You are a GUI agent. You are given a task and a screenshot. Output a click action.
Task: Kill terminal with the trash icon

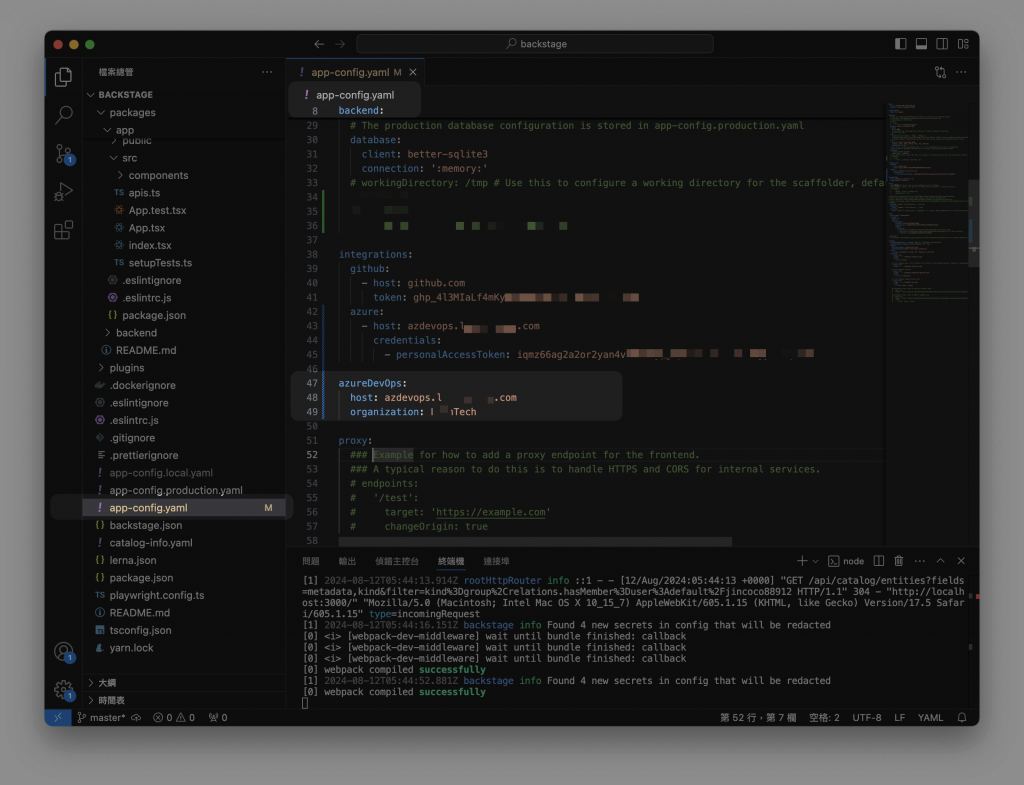899,561
